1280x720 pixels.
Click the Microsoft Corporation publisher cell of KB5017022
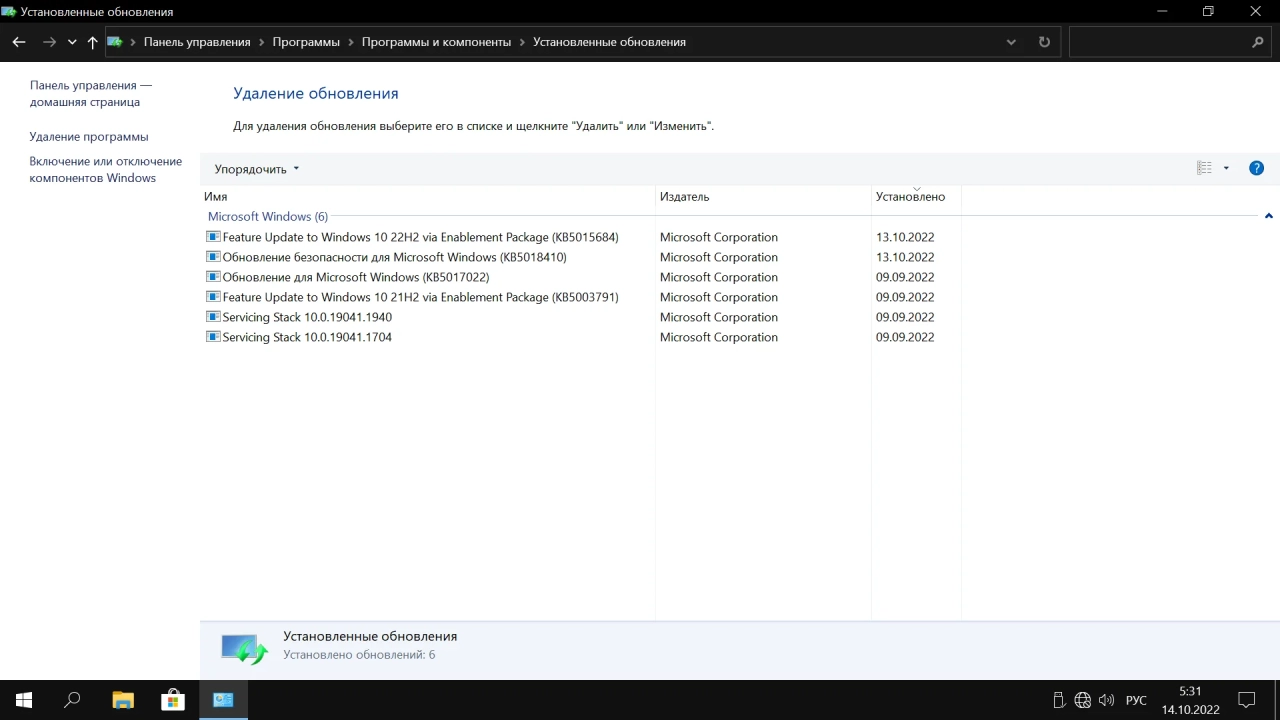point(719,277)
